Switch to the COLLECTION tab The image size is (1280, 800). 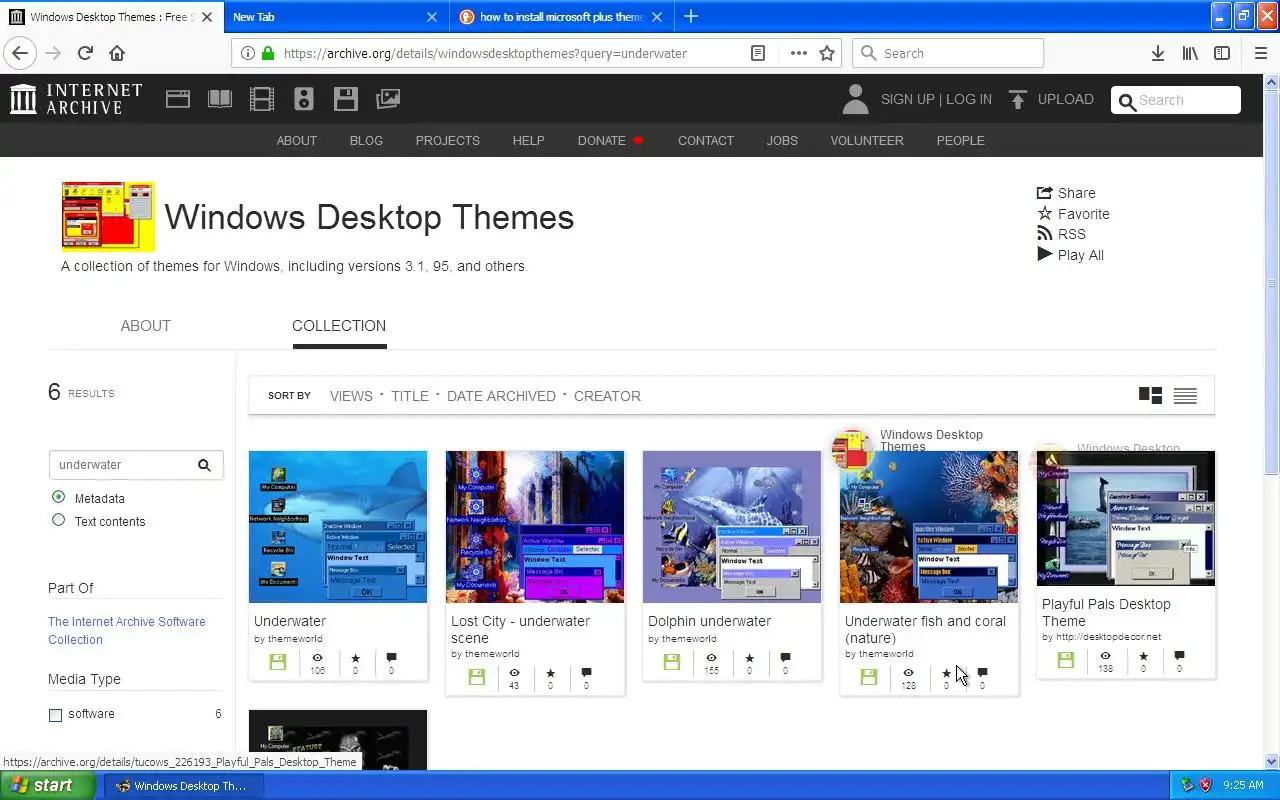pos(339,326)
